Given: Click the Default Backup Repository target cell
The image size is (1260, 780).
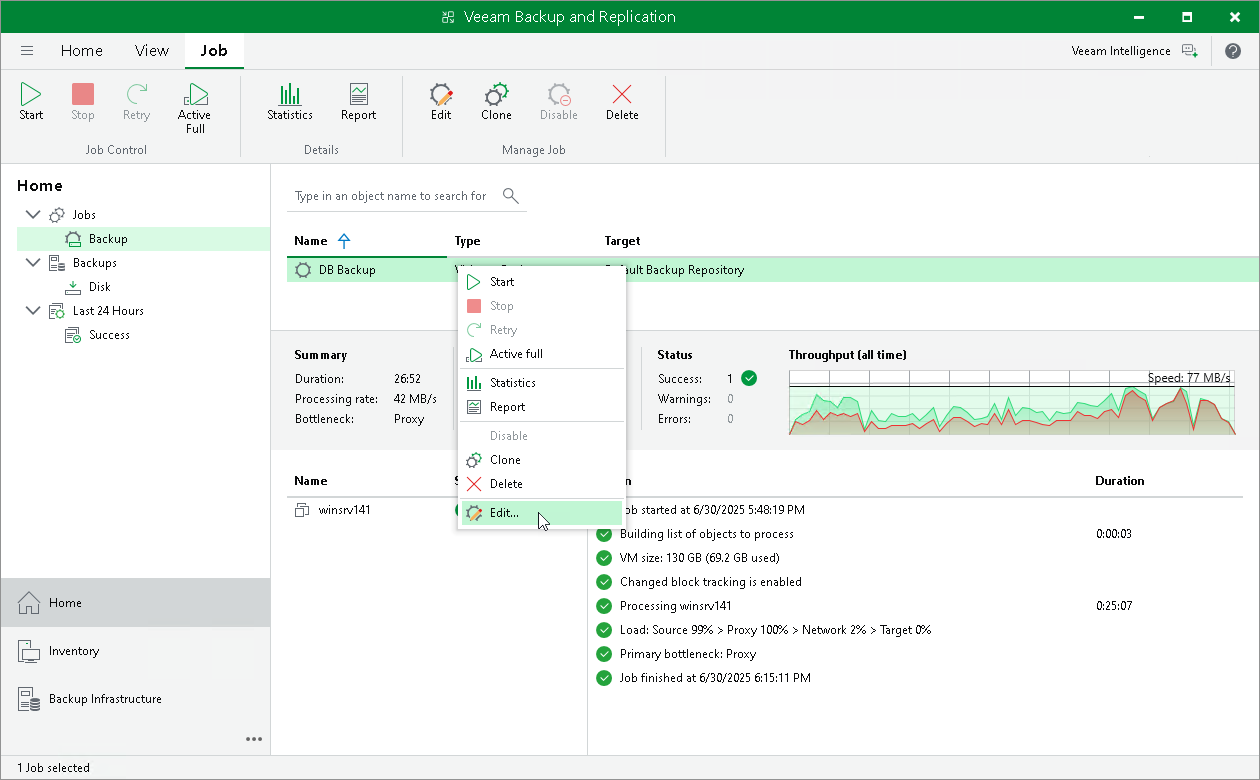Looking at the screenshot, I should click(x=685, y=270).
